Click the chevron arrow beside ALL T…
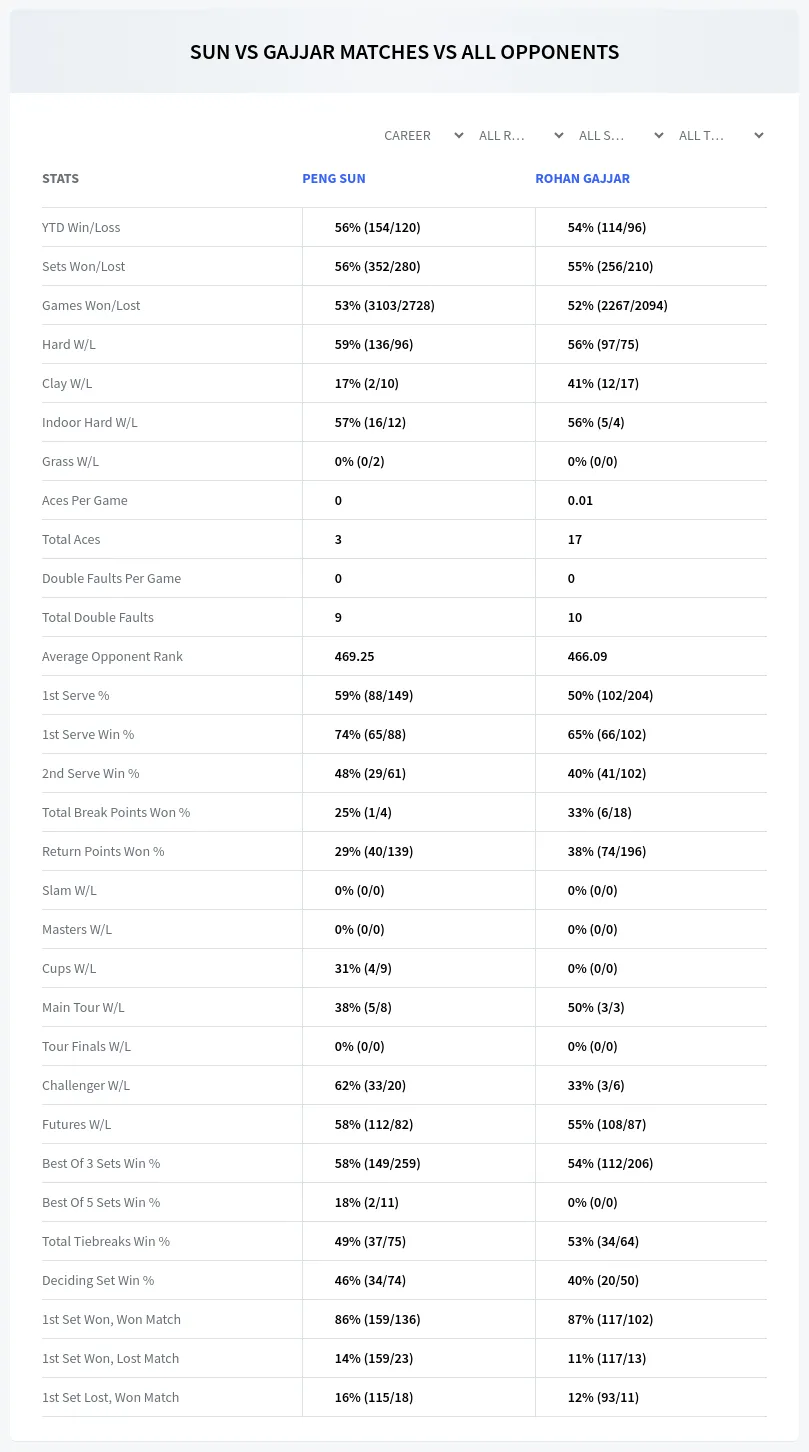Image resolution: width=809 pixels, height=1452 pixels. pyautogui.click(x=759, y=135)
